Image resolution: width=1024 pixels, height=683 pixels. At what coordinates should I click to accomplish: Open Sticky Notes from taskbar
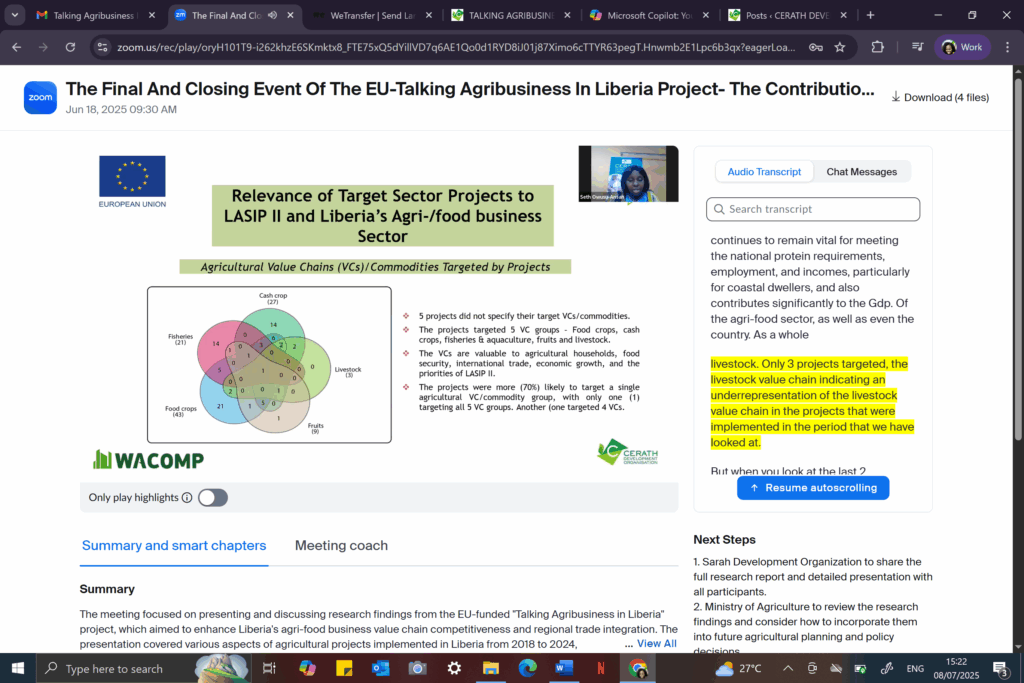(344, 668)
